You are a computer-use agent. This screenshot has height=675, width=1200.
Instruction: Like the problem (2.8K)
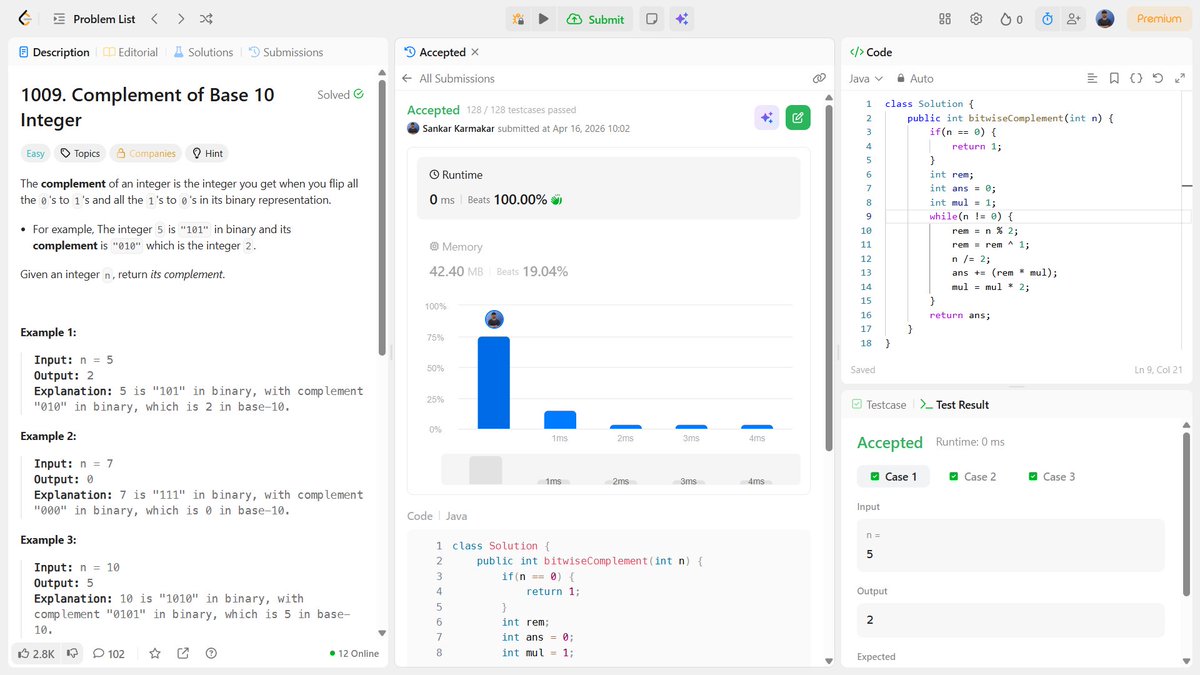[36, 653]
